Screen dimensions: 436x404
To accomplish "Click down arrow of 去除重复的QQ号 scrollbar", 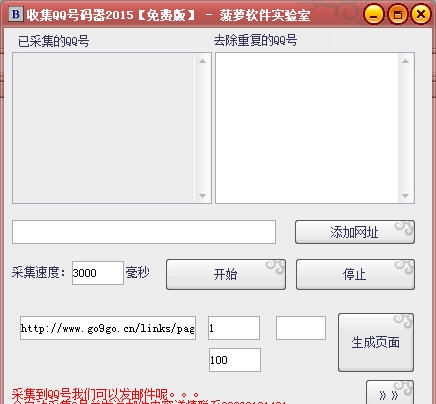I will [405, 196].
